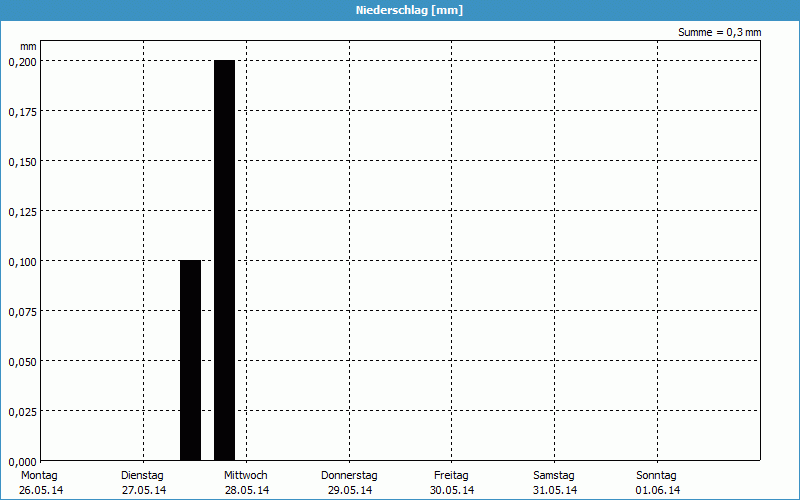Click the Freitag day label
This screenshot has width=800, height=500.
451,476
